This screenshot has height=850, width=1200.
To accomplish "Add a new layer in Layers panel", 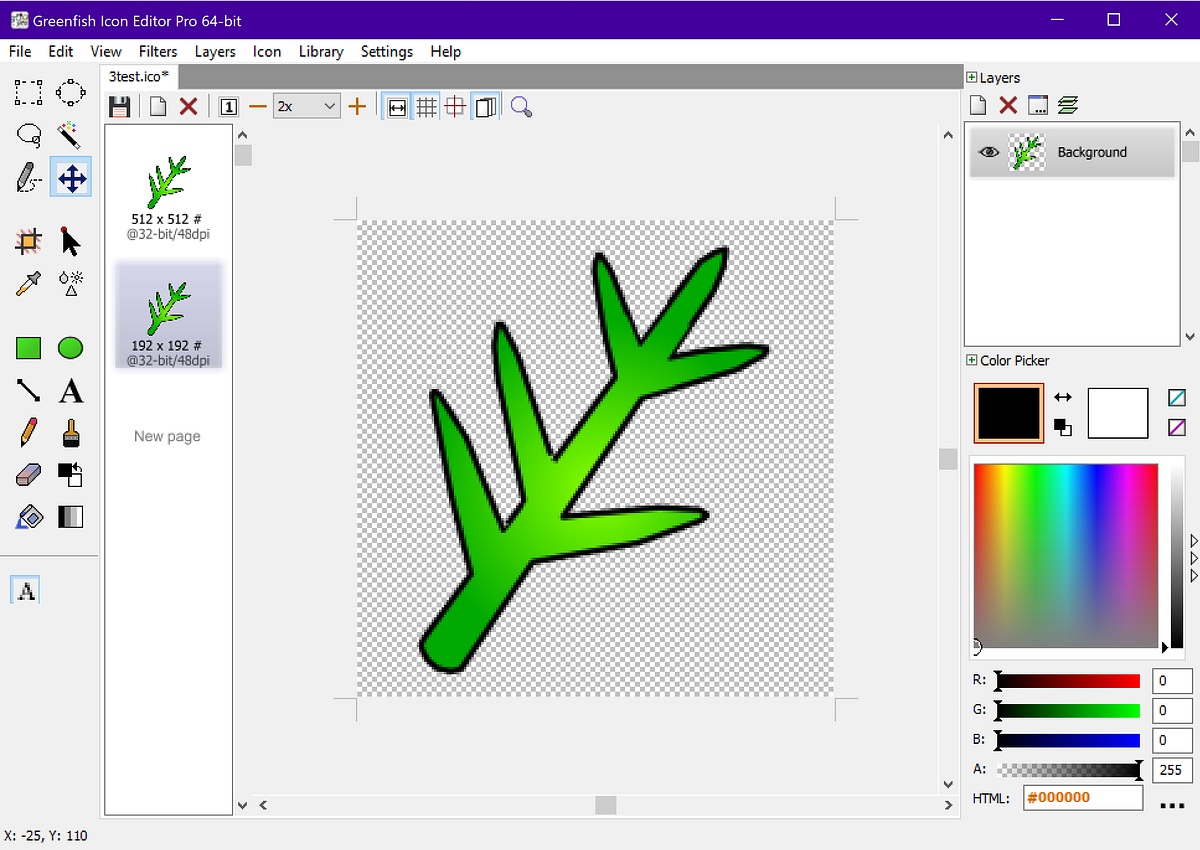I will click(x=978, y=104).
